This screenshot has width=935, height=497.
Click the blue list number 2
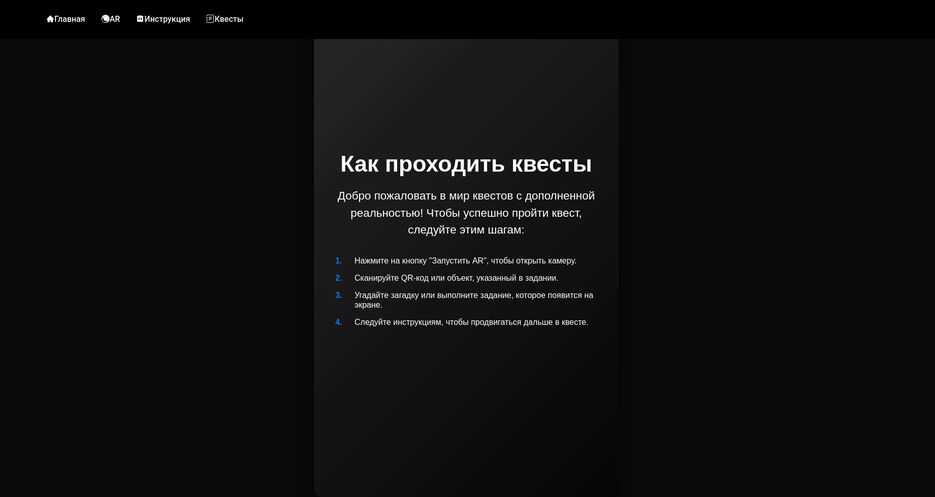(x=338, y=278)
